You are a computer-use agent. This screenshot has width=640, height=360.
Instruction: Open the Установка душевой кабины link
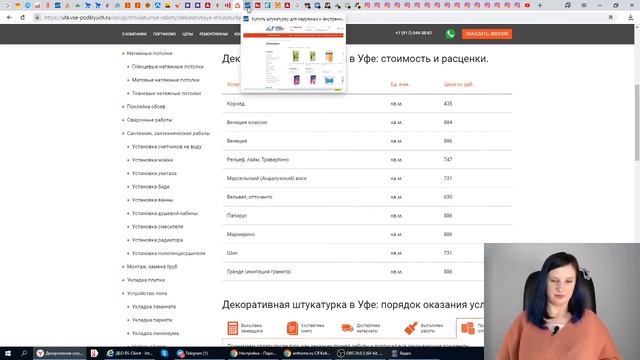(164, 213)
